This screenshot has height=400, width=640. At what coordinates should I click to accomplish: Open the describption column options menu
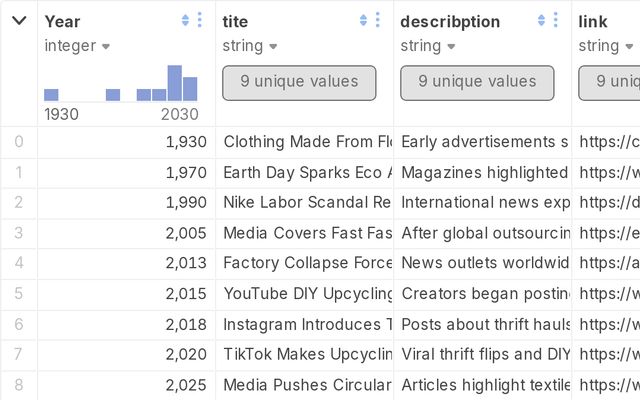point(556,20)
